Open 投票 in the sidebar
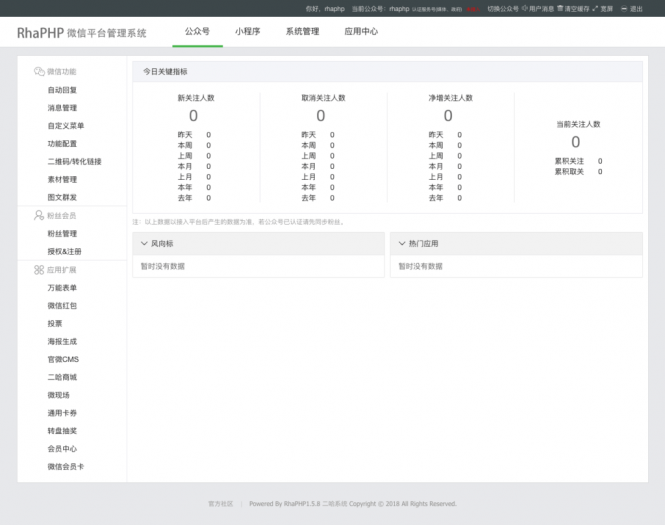 (x=55, y=324)
